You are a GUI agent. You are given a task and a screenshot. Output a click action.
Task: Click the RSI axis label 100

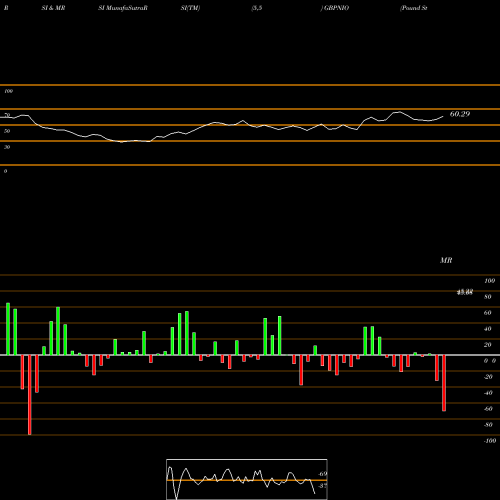pyautogui.click(x=8, y=91)
